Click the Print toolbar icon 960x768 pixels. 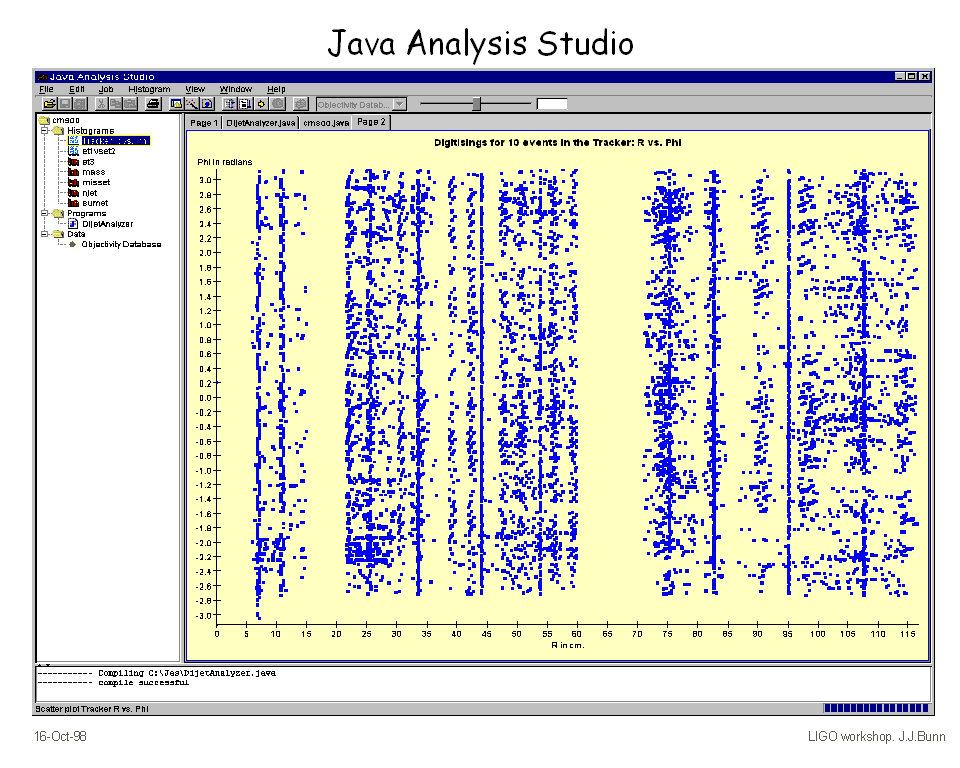pyautogui.click(x=152, y=103)
